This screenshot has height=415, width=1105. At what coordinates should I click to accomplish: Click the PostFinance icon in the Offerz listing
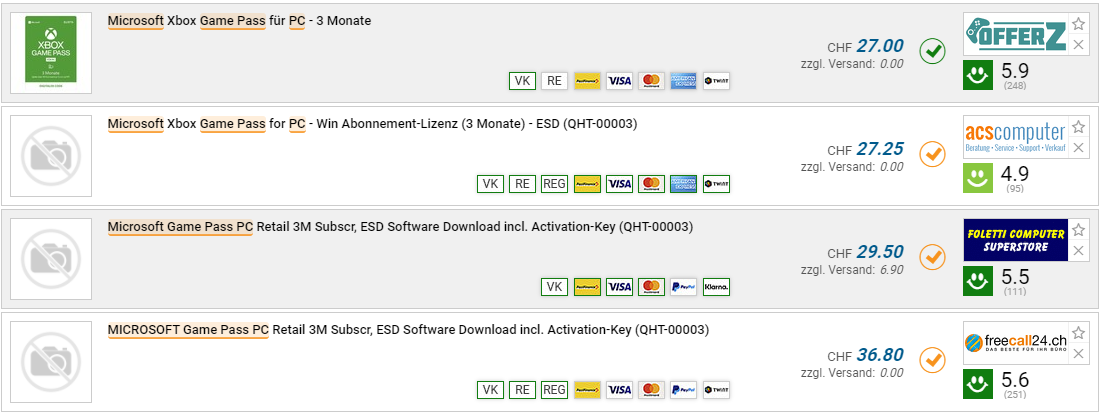[587, 81]
